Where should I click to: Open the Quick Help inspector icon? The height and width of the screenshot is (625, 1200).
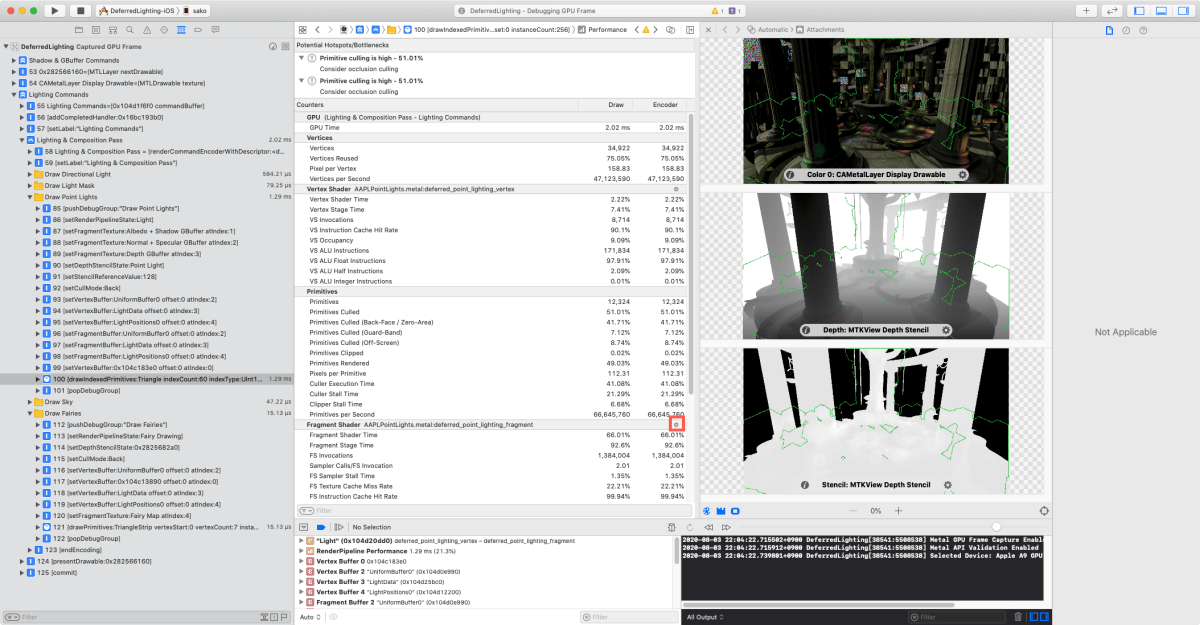pos(1143,30)
